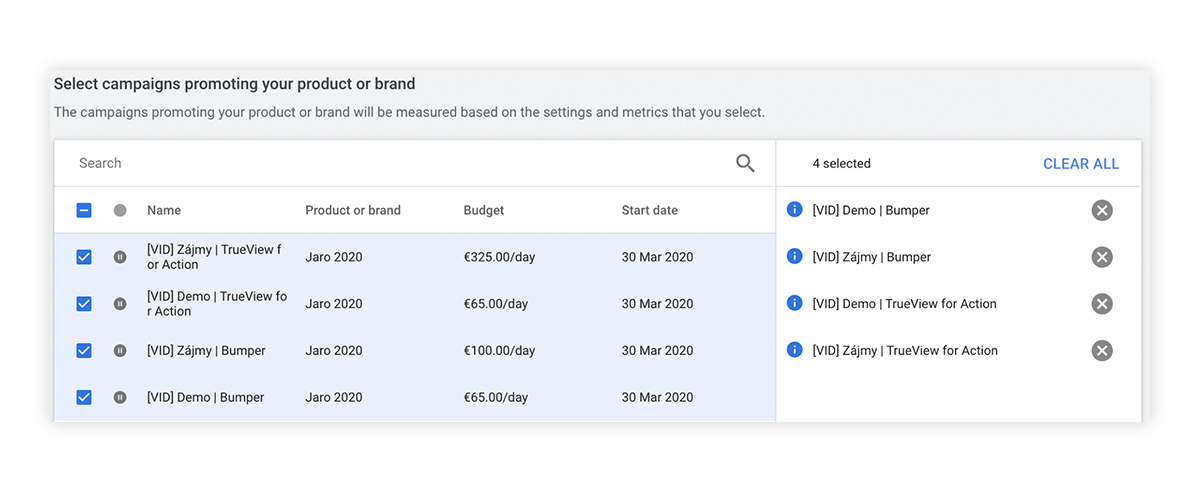This screenshot has height=490, width=1200.
Task: Click paused status icon of €100.00/day campaign
Action: point(120,351)
